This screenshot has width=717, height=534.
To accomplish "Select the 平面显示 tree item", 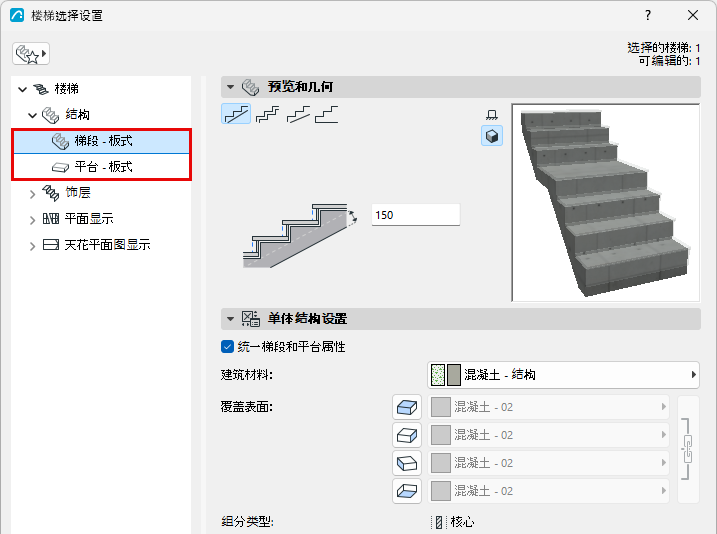I will (x=89, y=219).
